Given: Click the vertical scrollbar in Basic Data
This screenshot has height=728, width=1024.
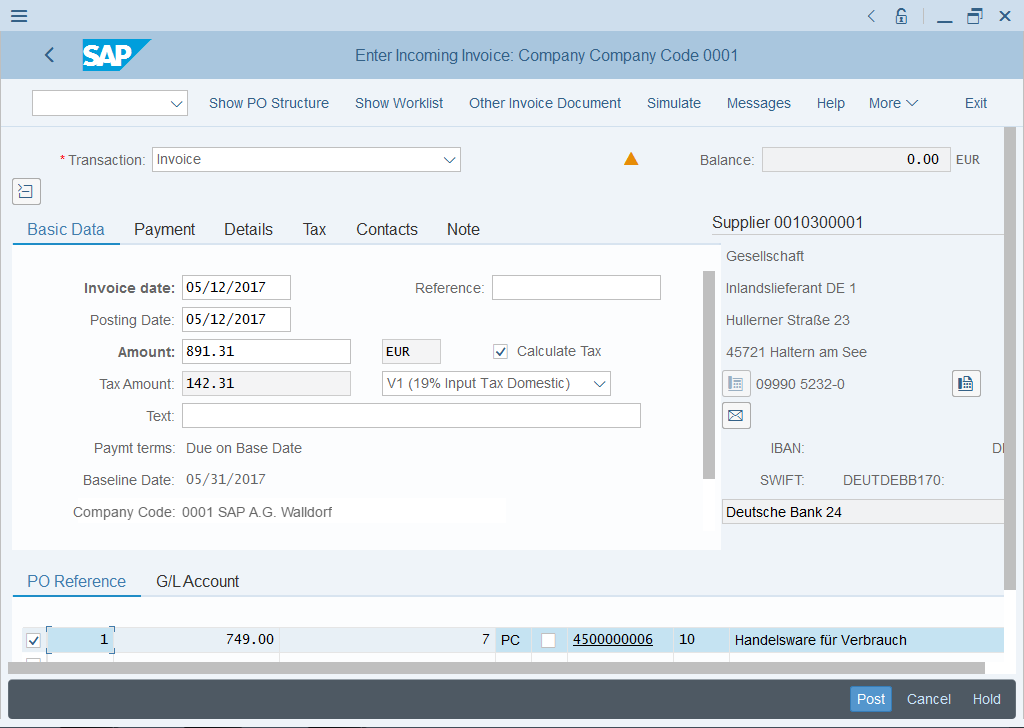Looking at the screenshot, I should click(709, 375).
